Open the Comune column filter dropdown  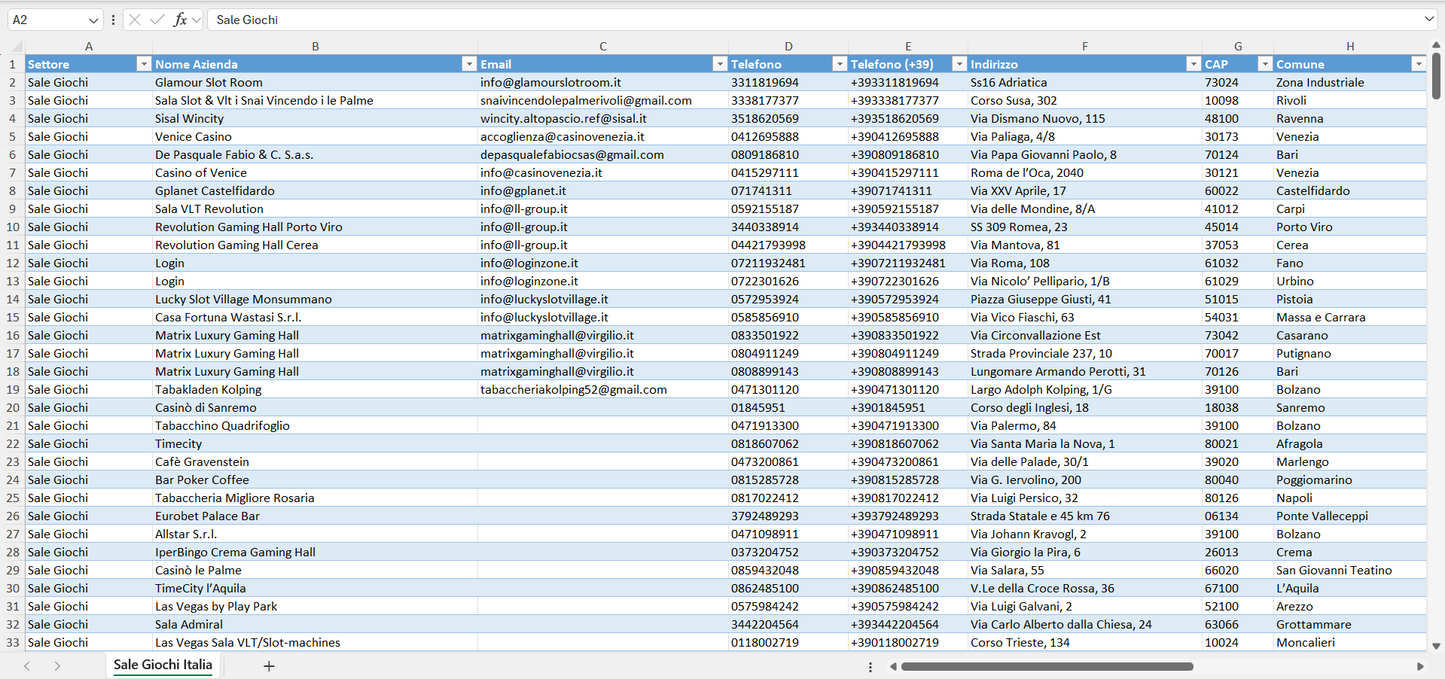1418,64
